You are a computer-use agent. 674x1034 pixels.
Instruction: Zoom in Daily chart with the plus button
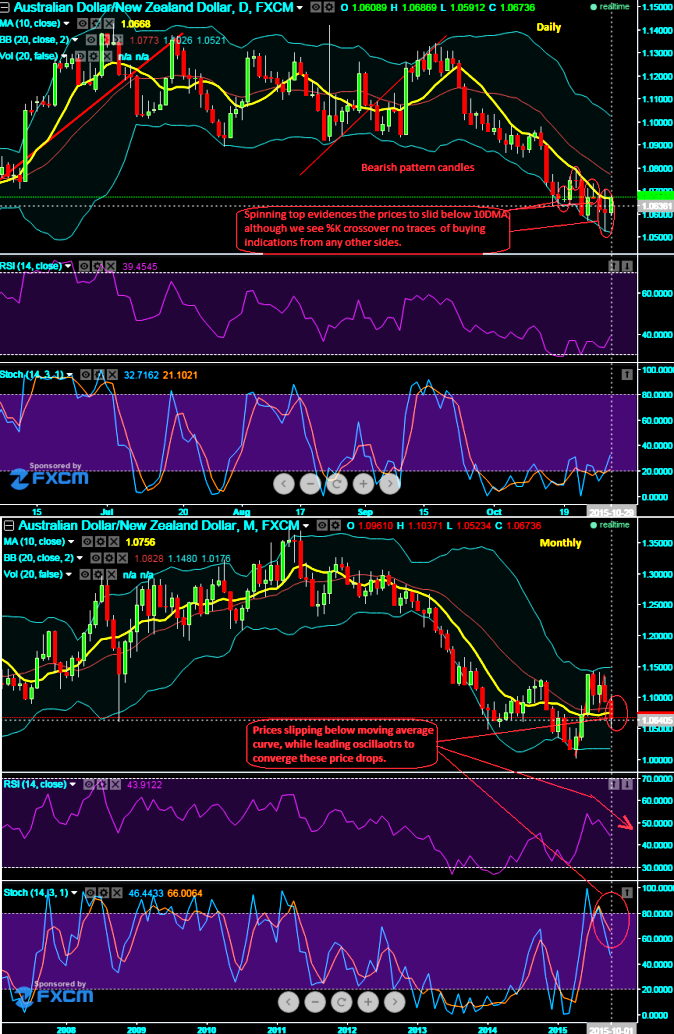pos(363,484)
